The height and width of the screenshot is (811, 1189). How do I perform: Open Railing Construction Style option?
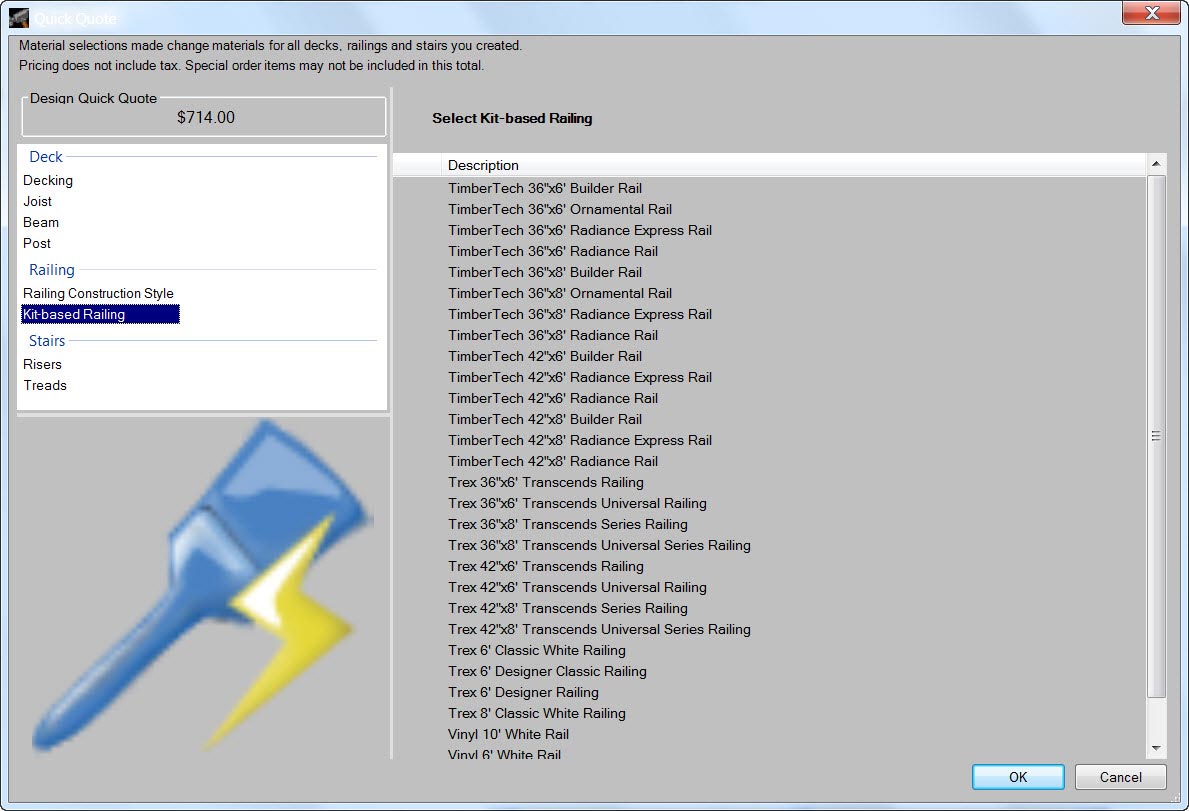[99, 293]
